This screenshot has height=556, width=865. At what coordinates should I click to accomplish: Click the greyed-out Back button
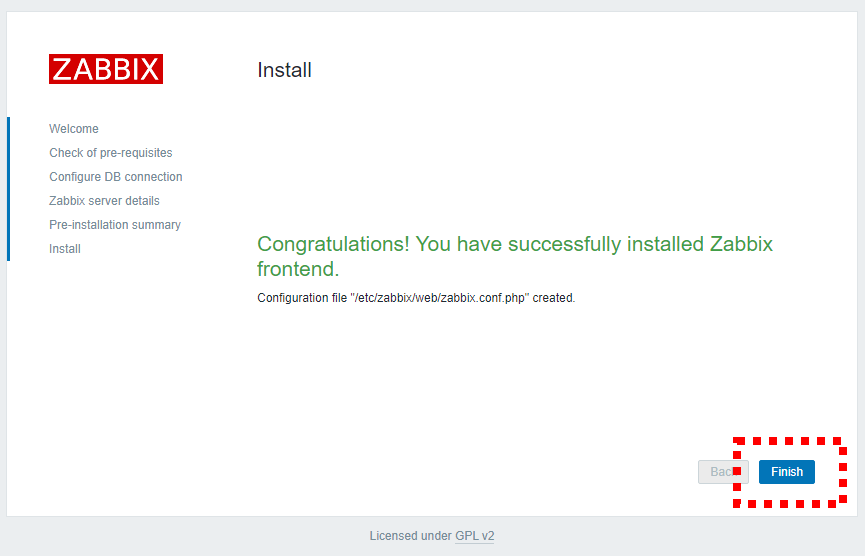click(x=723, y=472)
